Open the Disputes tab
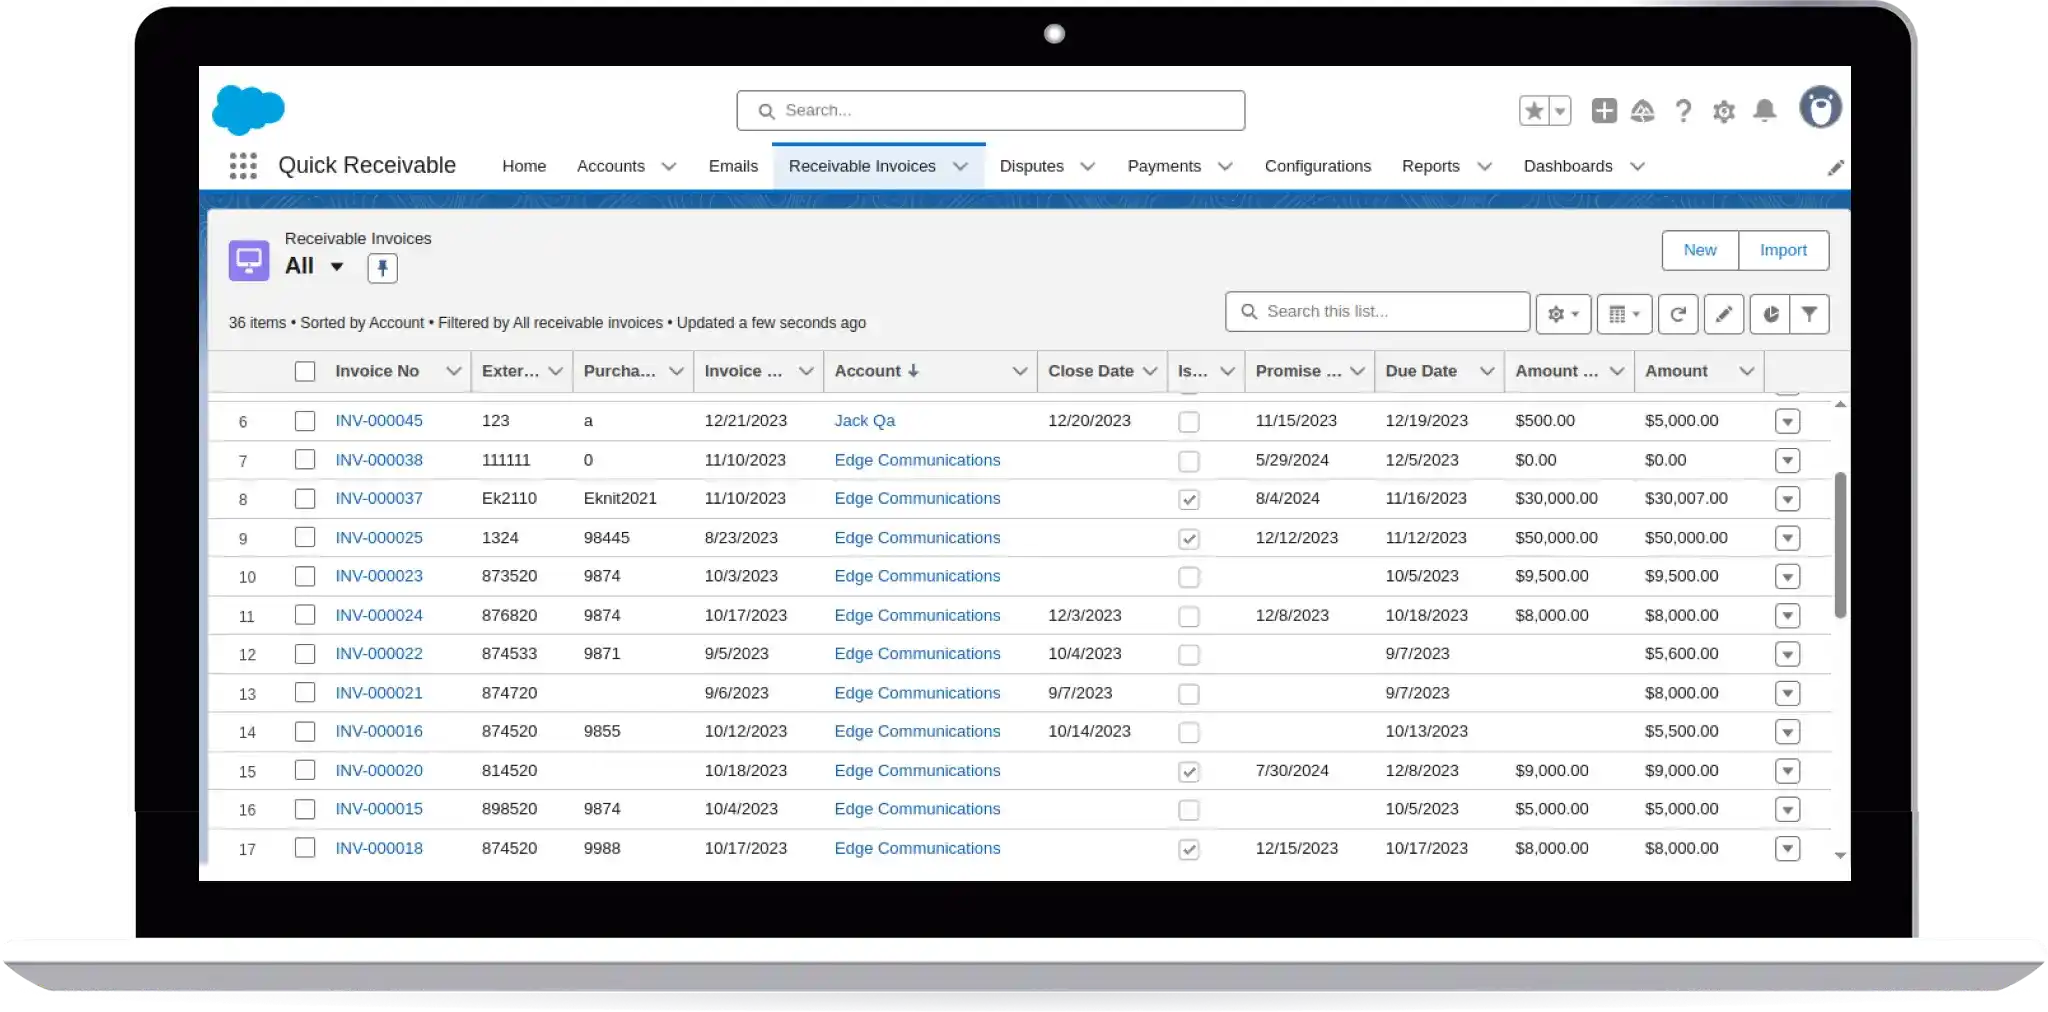 click(1031, 167)
